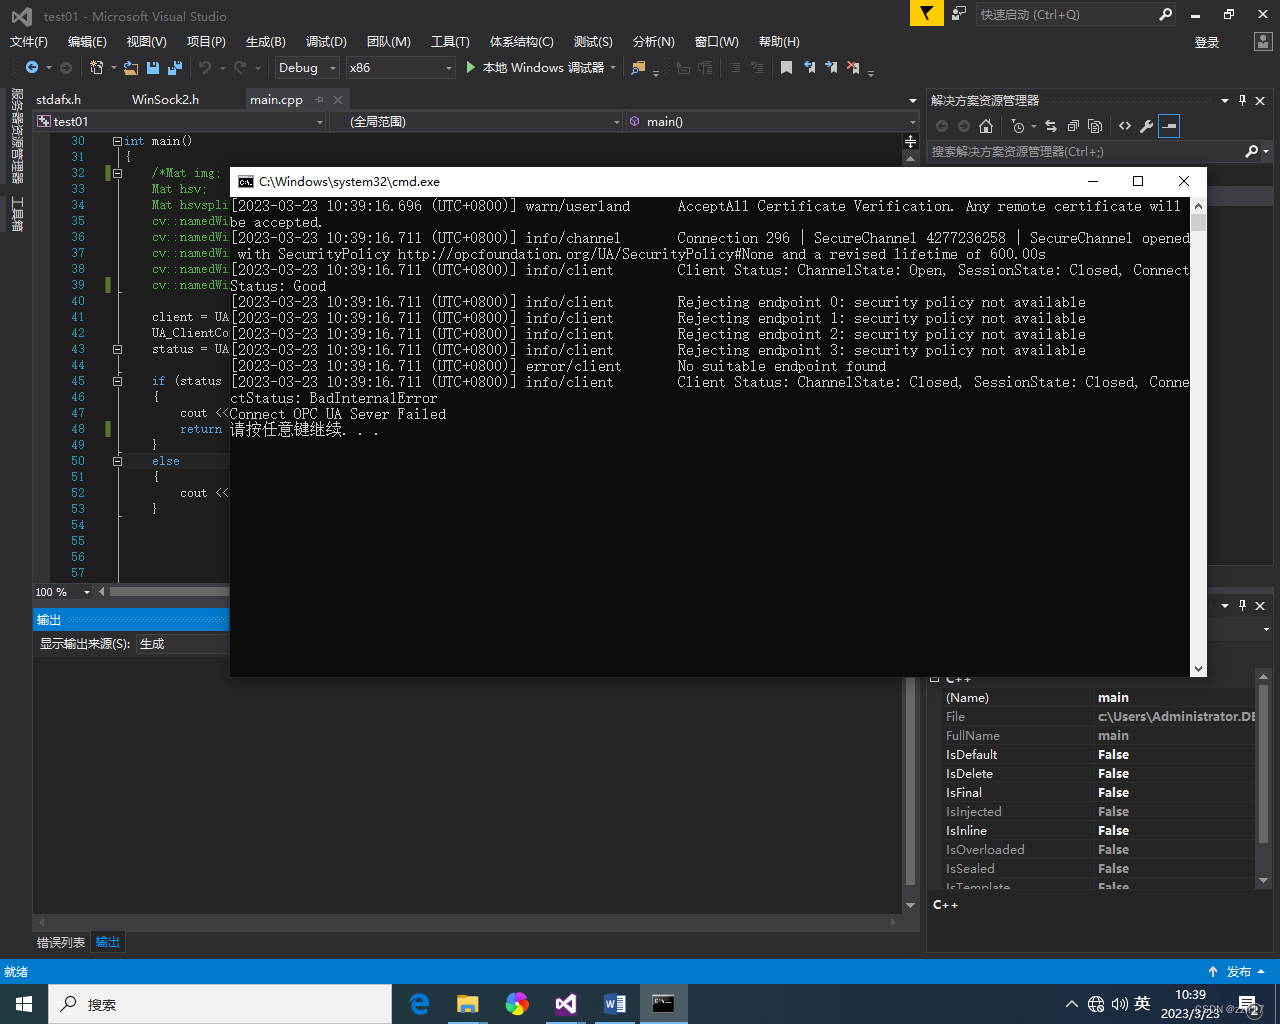Open properties via the wrench icon

[1147, 126]
